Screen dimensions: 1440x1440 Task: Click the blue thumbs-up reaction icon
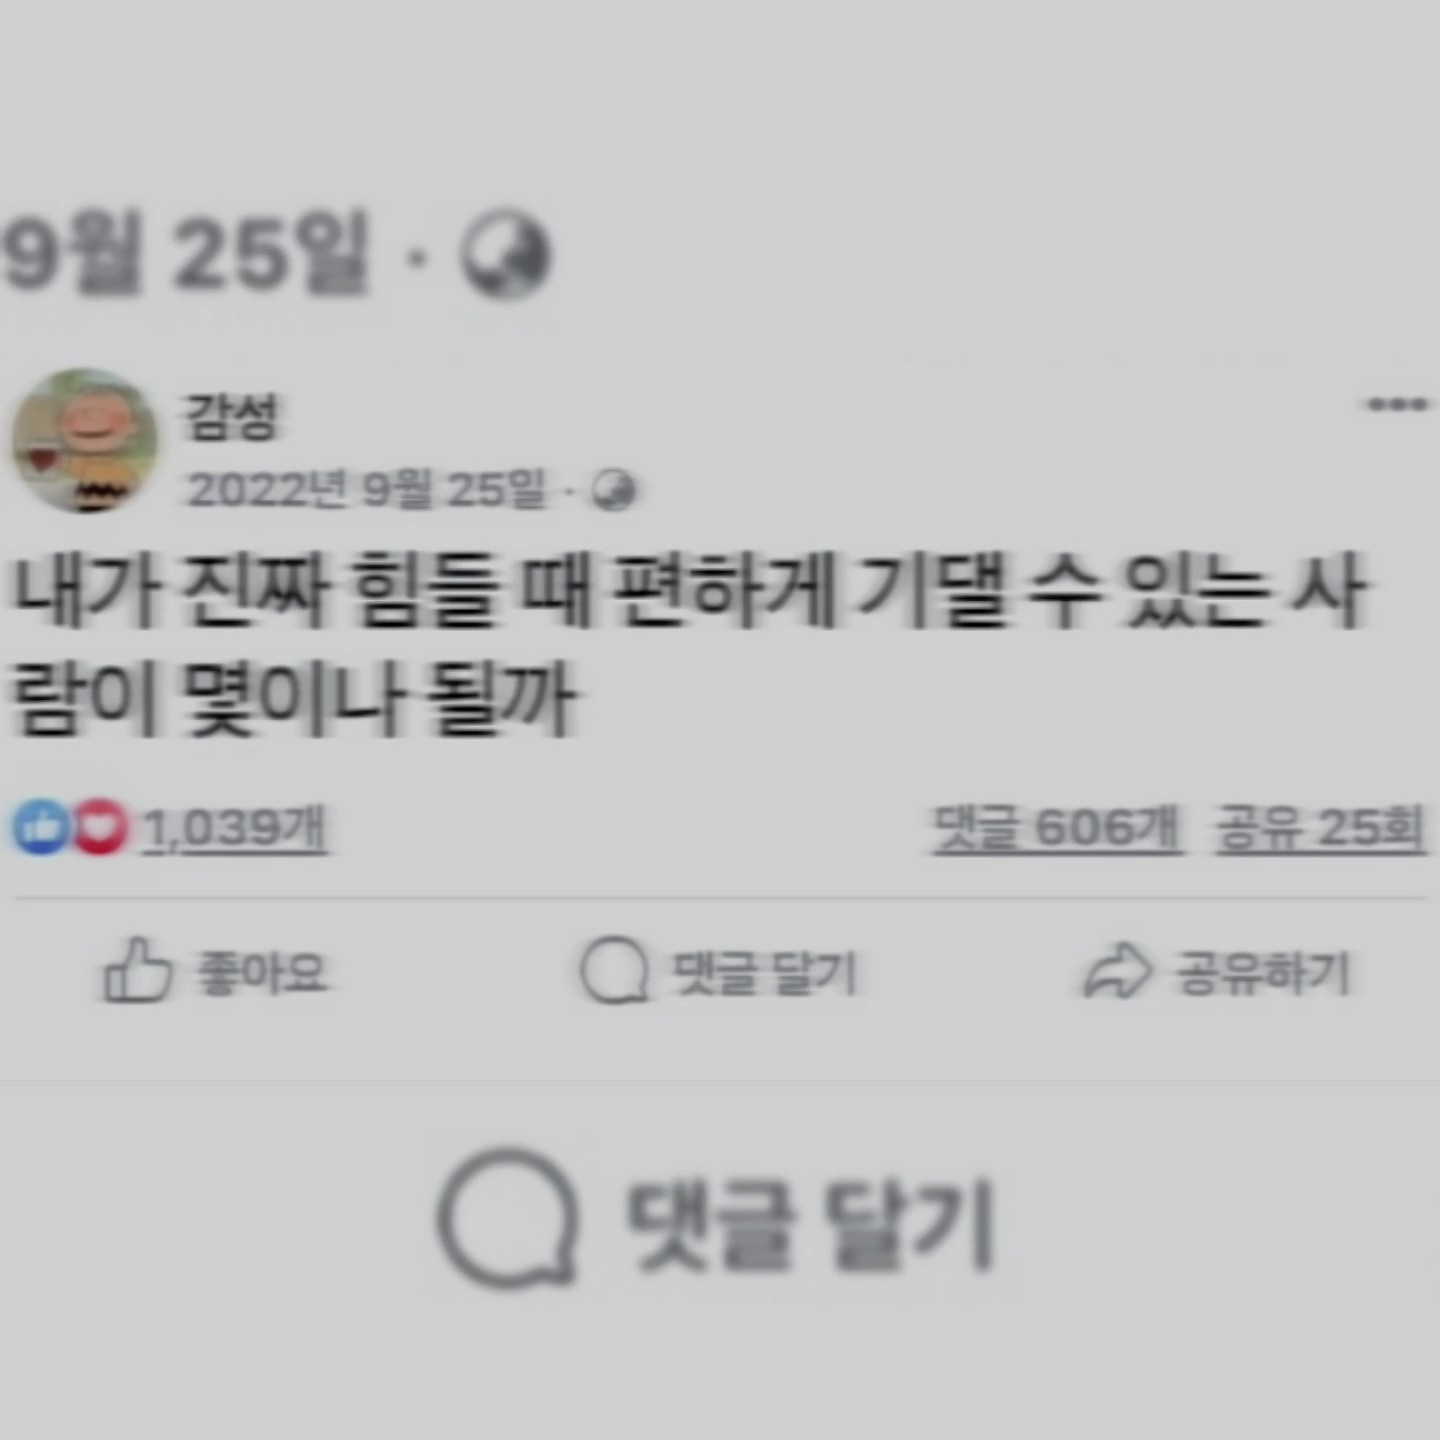40,827
